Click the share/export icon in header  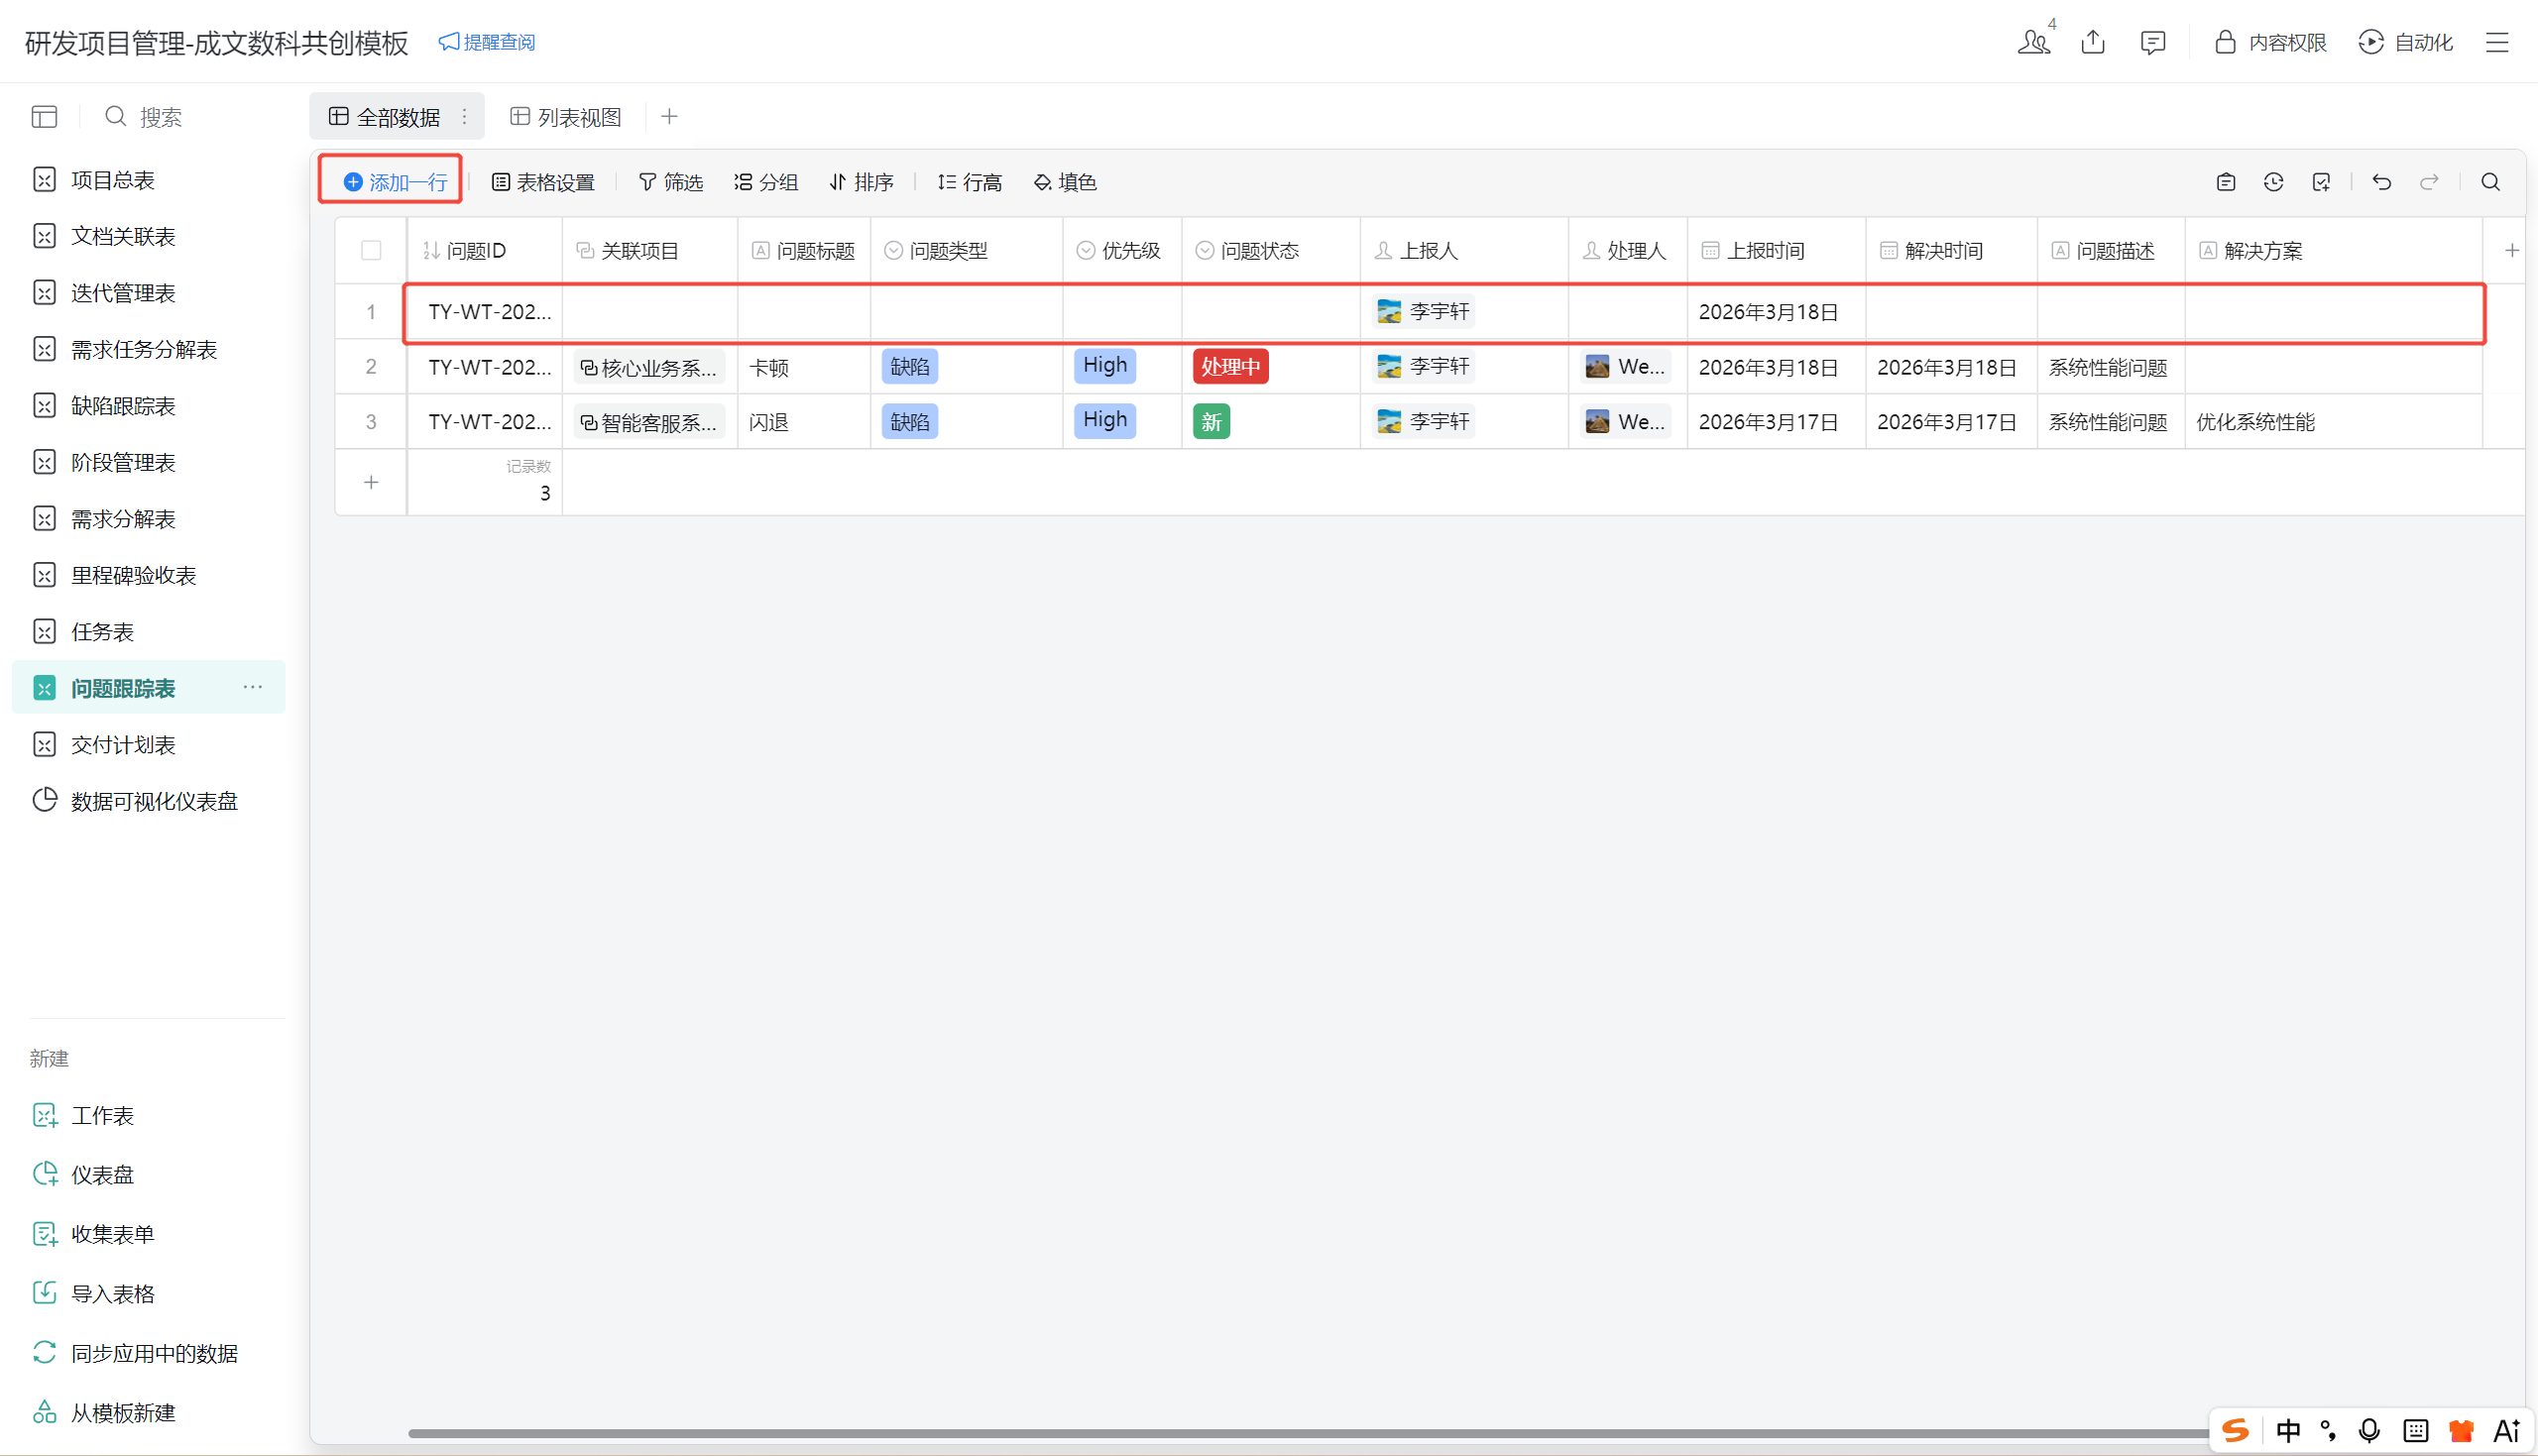(2093, 42)
